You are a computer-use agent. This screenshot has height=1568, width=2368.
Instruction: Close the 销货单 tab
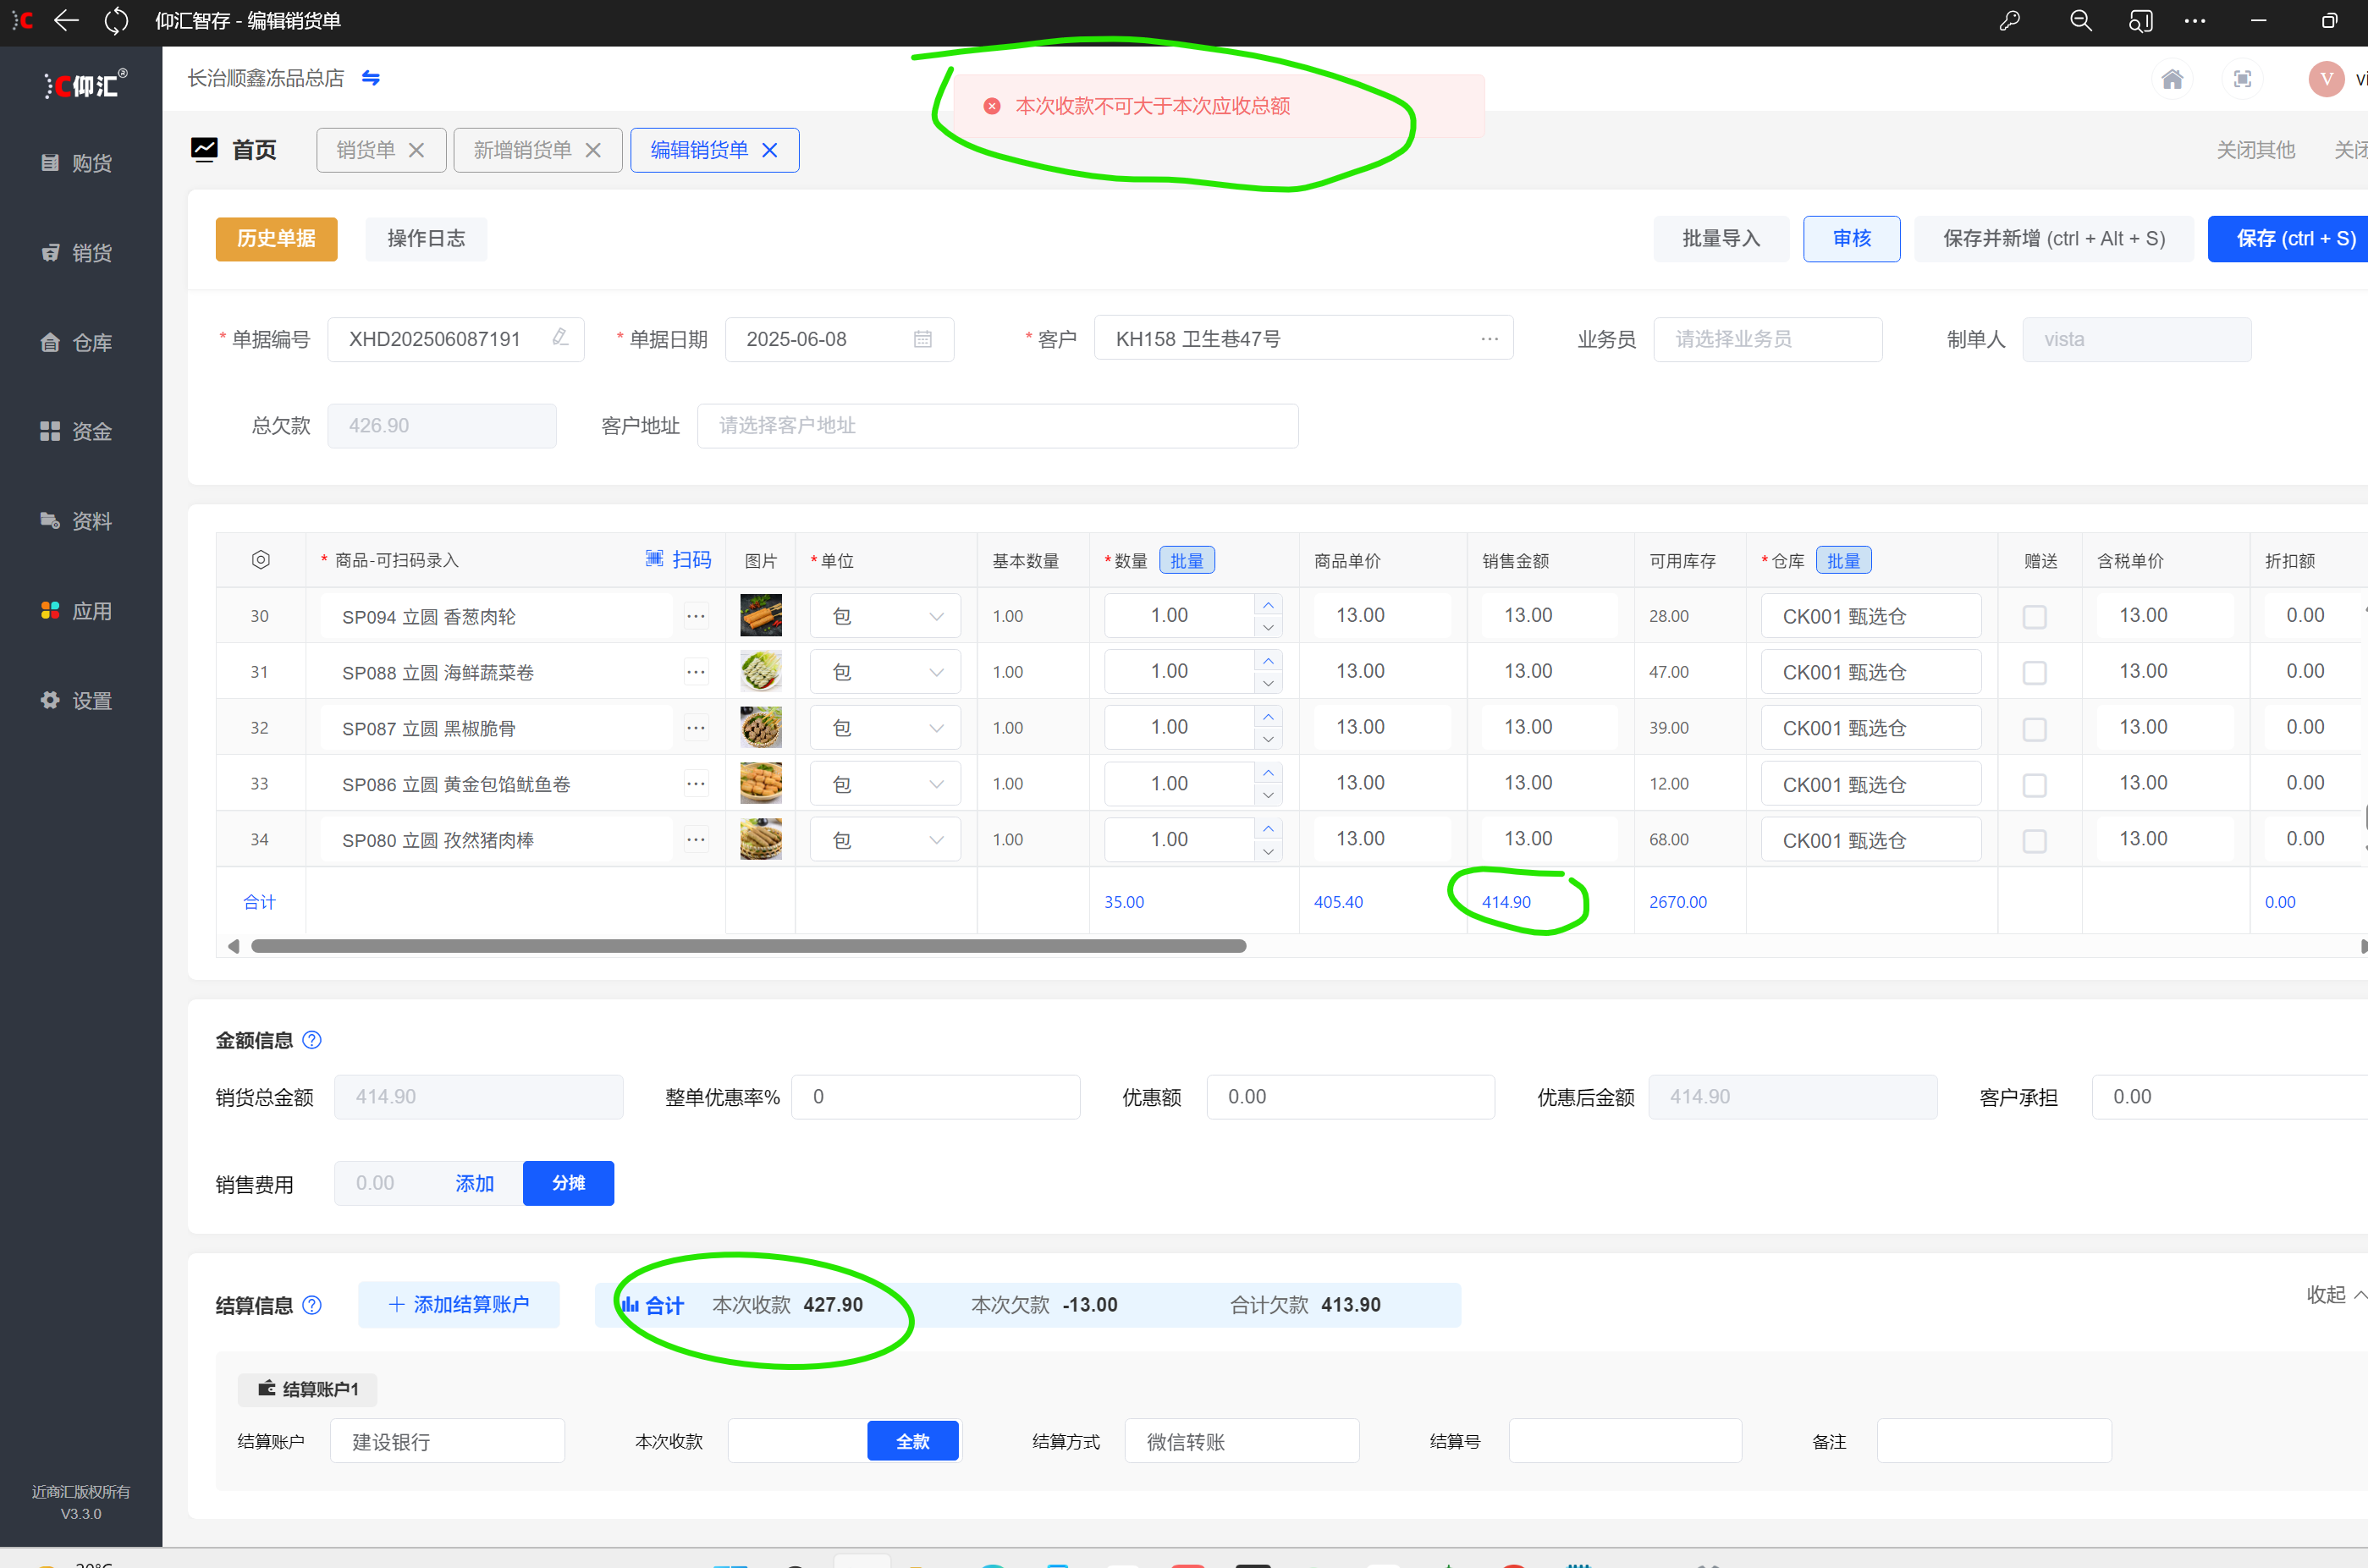click(x=417, y=150)
